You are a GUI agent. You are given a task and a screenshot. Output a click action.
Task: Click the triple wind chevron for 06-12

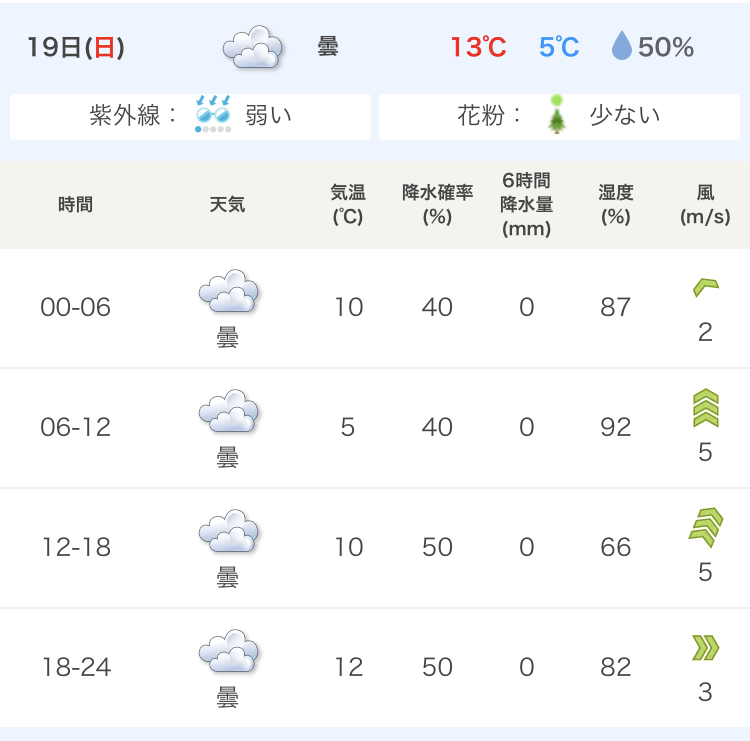pyautogui.click(x=706, y=408)
